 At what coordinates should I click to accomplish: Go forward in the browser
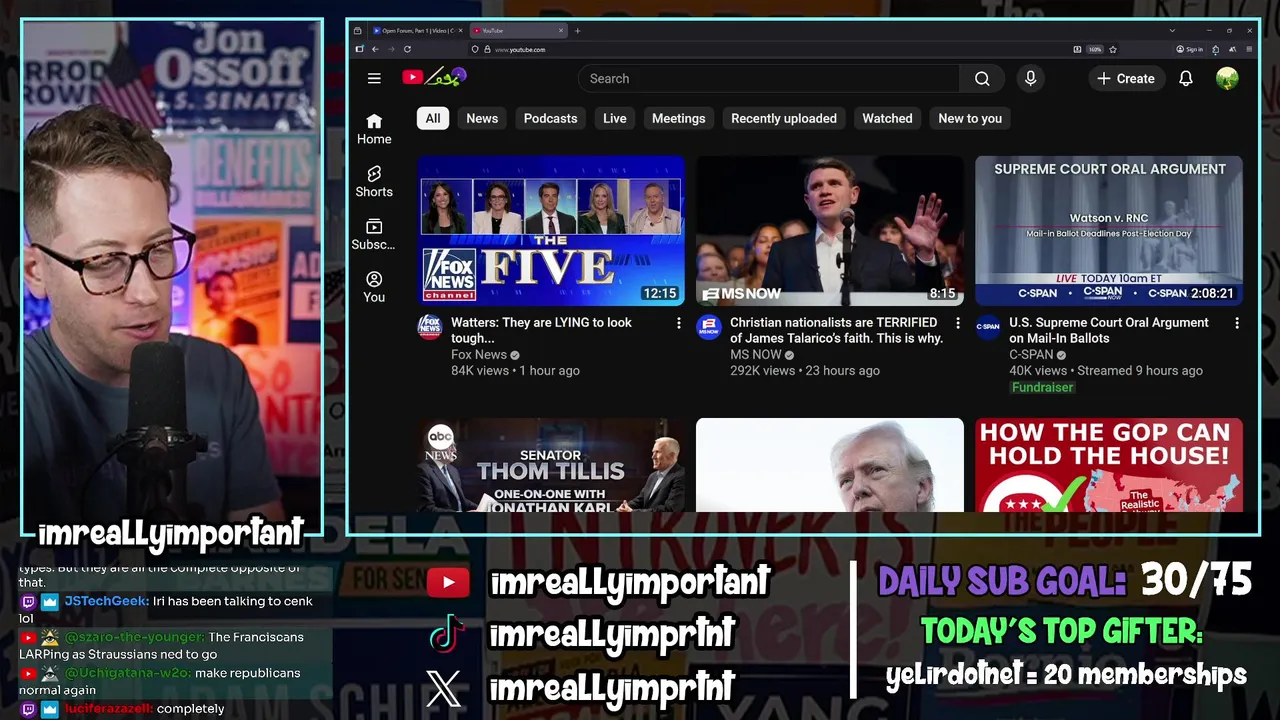(391, 49)
